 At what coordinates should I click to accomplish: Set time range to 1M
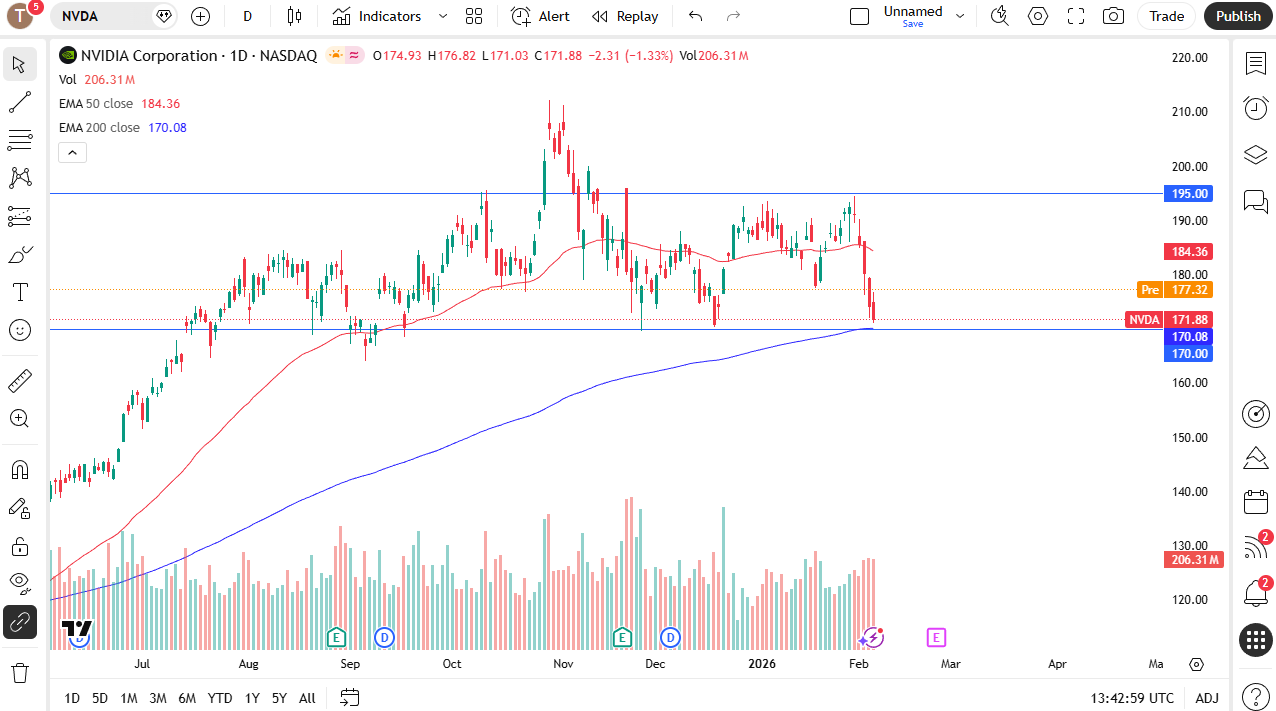(x=129, y=698)
